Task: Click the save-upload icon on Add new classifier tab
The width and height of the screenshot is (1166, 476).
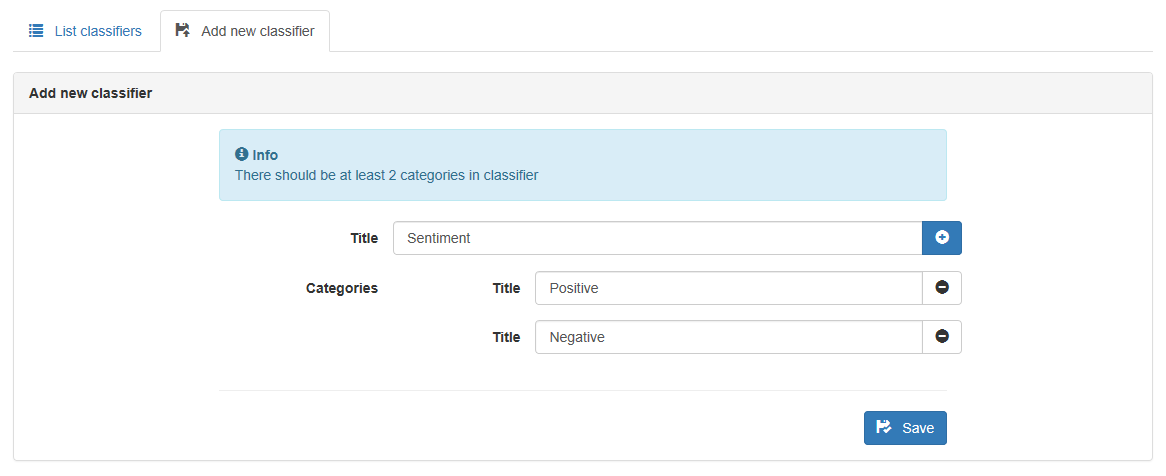Action: pyautogui.click(x=182, y=30)
